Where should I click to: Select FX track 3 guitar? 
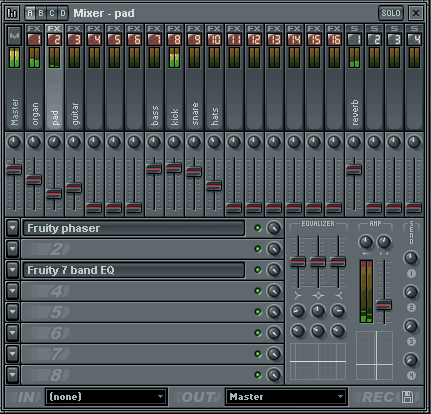(x=74, y=77)
